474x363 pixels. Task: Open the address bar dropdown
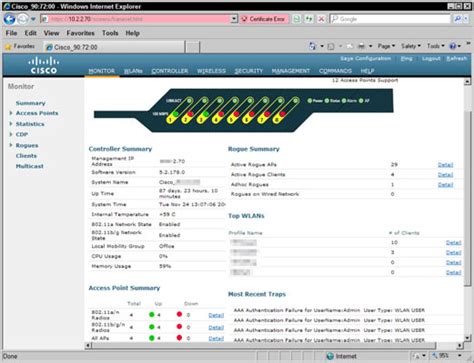(234, 19)
